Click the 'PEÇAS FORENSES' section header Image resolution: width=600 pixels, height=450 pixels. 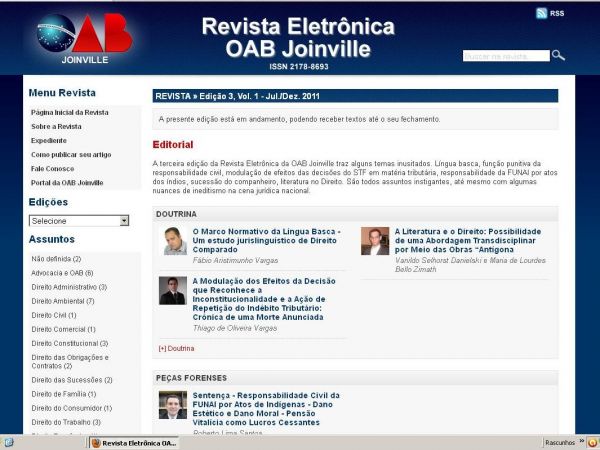click(191, 378)
